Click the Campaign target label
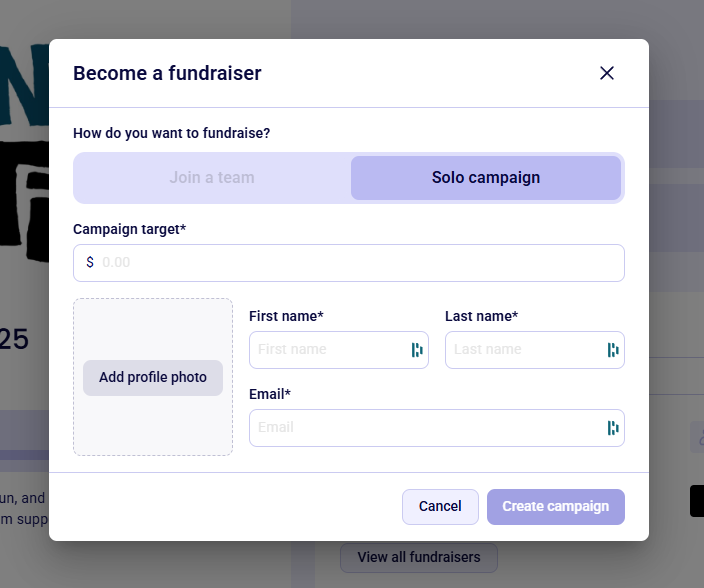The image size is (704, 588). 129,229
